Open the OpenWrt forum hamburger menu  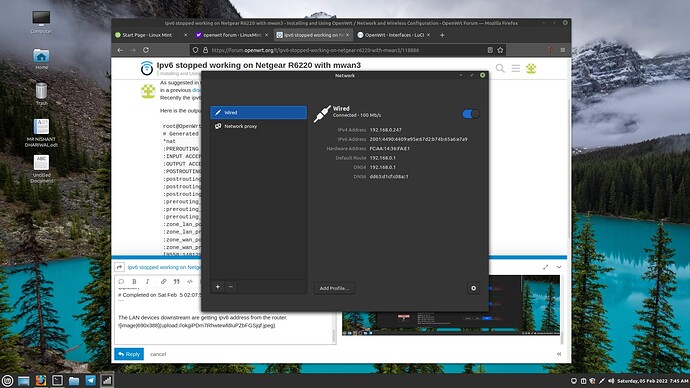(516, 68)
